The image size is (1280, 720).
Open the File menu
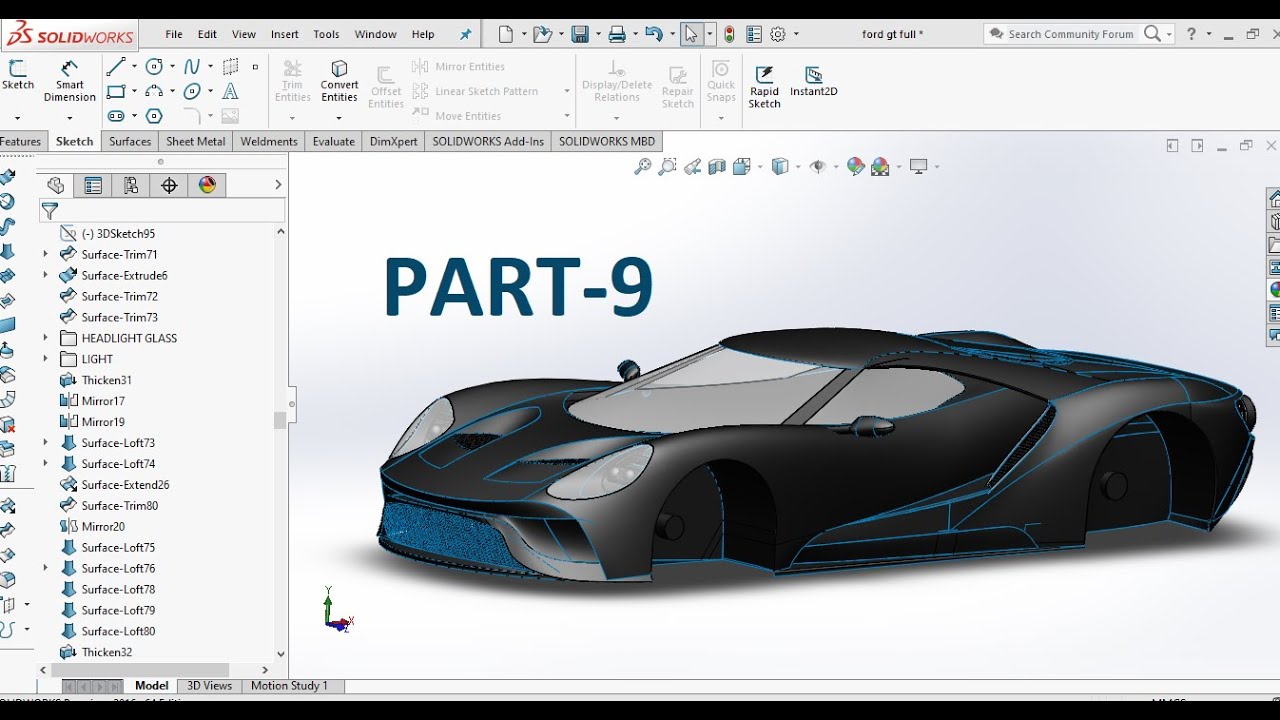pyautogui.click(x=174, y=34)
